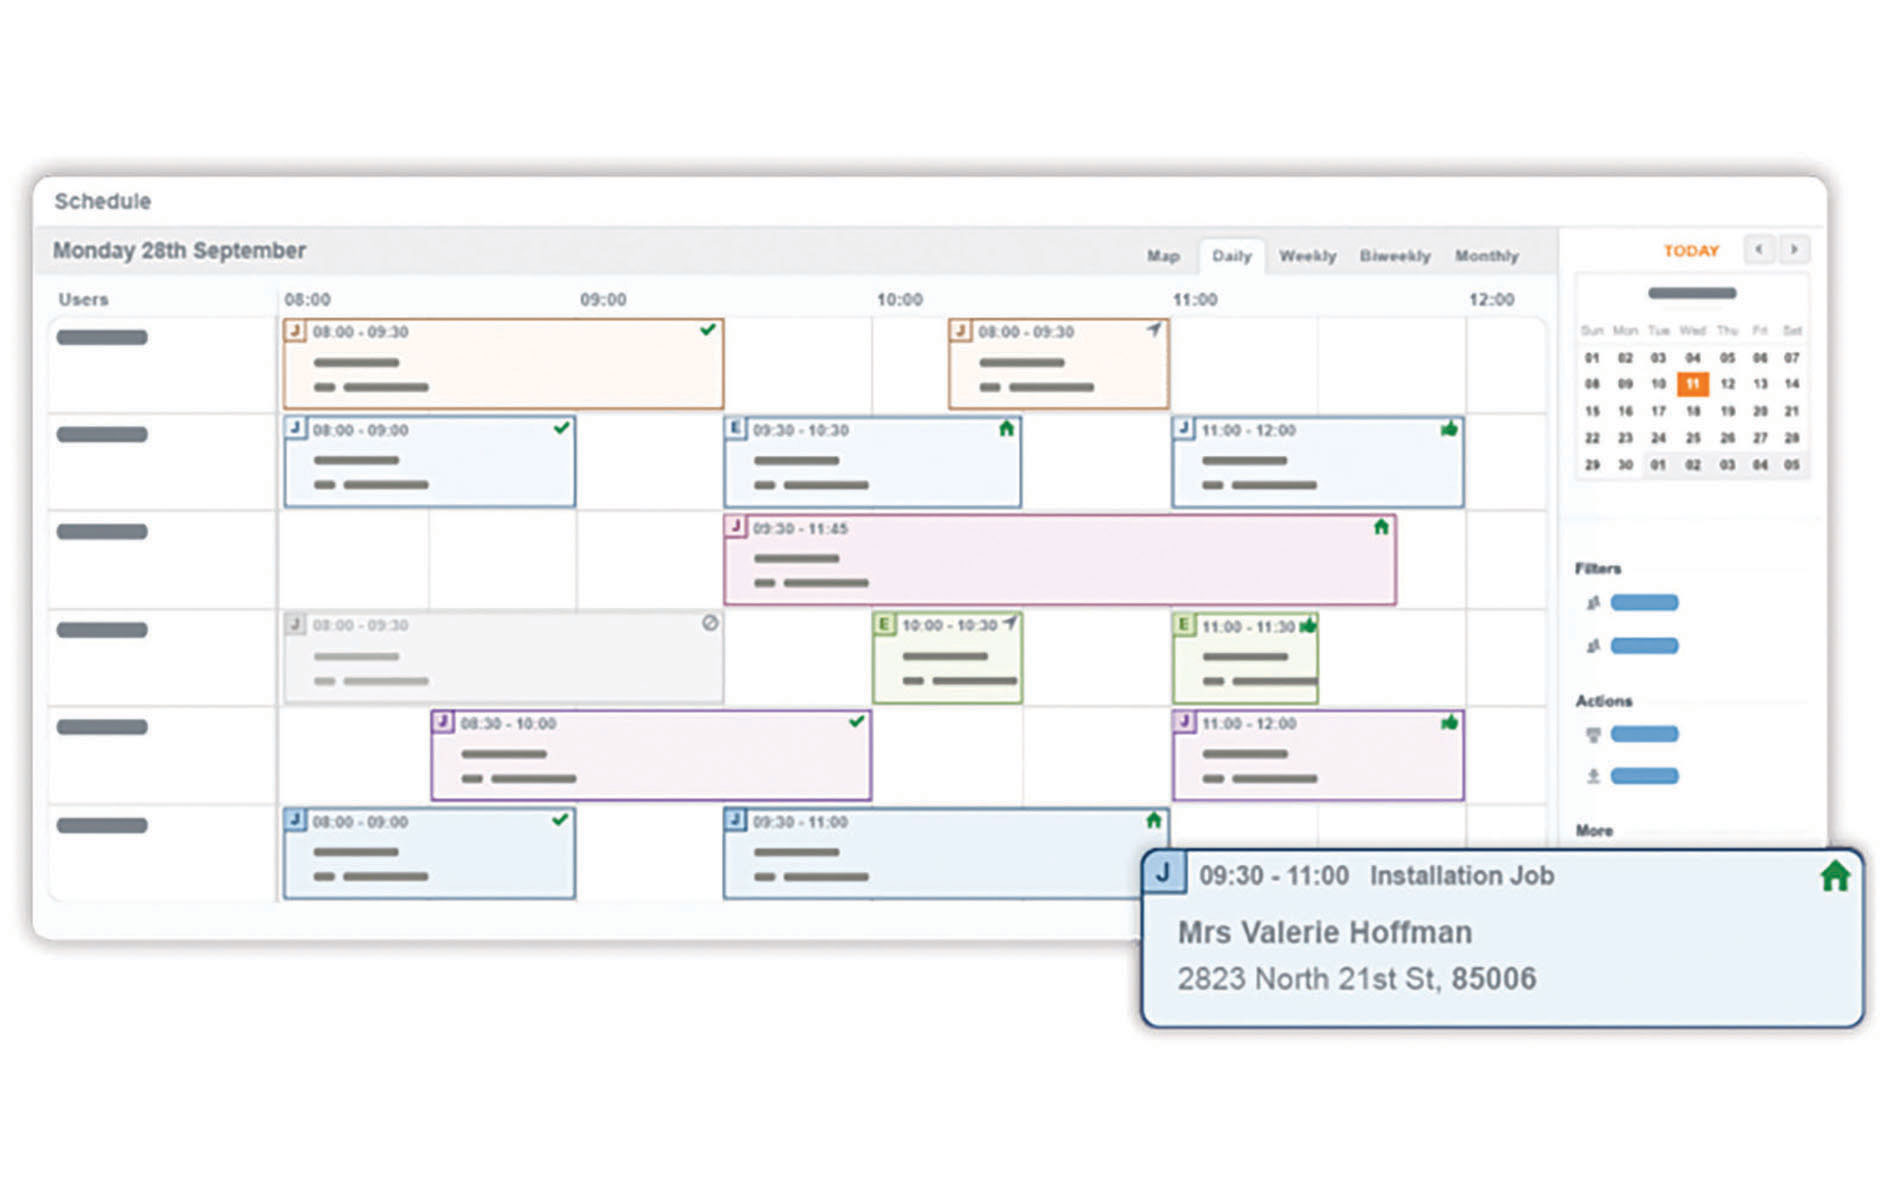The image size is (1900, 1188).
Task: Click home icon on small 09:30 - 11:00 job
Action: pos(1154,820)
